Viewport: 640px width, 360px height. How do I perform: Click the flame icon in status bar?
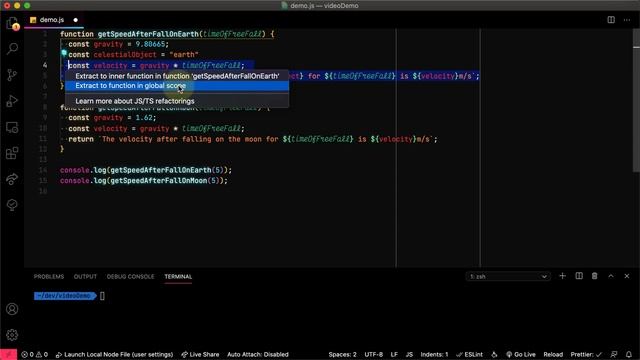(x=494, y=354)
